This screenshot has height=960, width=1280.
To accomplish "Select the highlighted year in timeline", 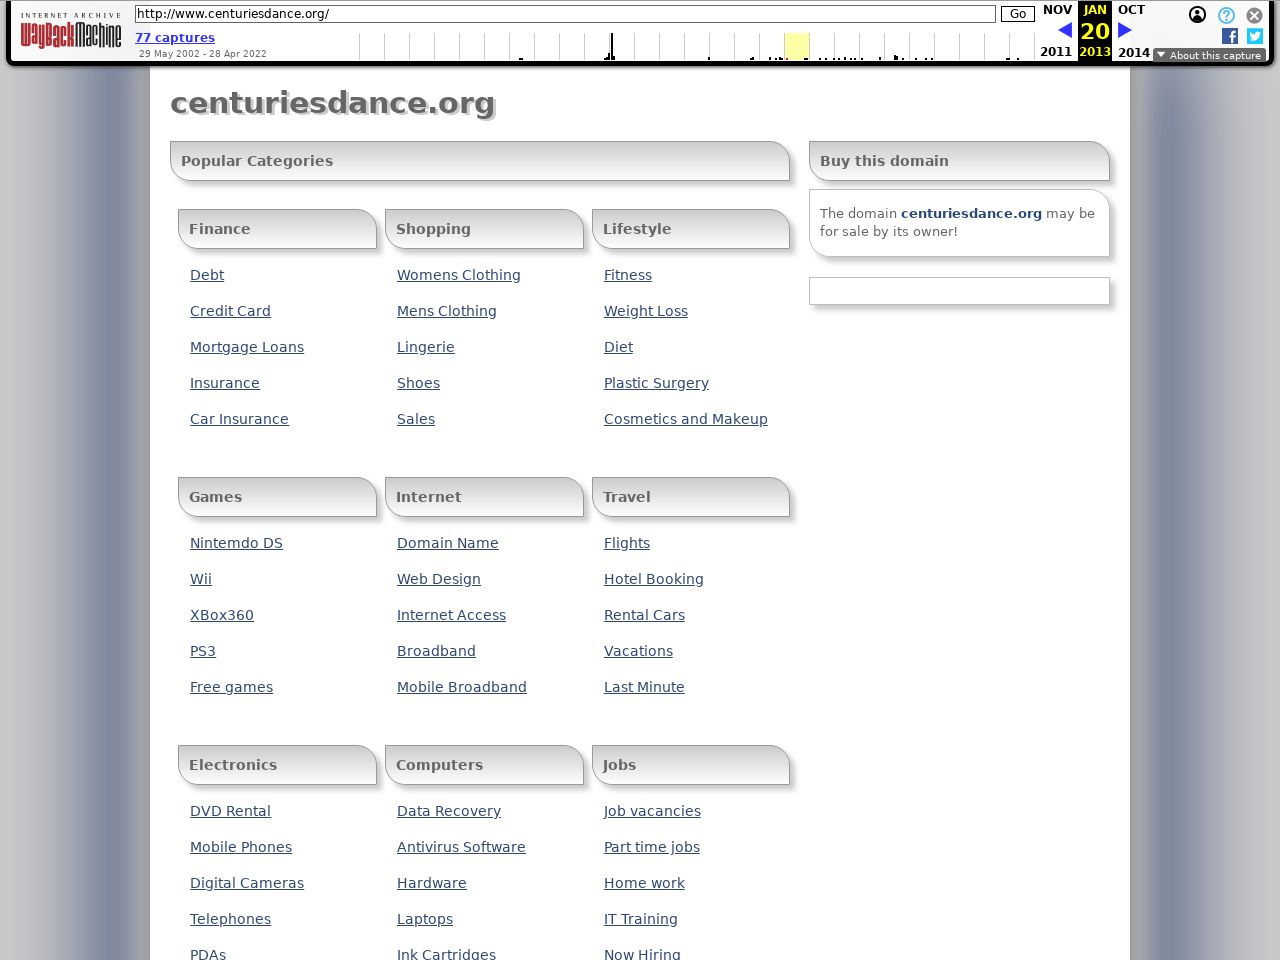I will point(796,46).
